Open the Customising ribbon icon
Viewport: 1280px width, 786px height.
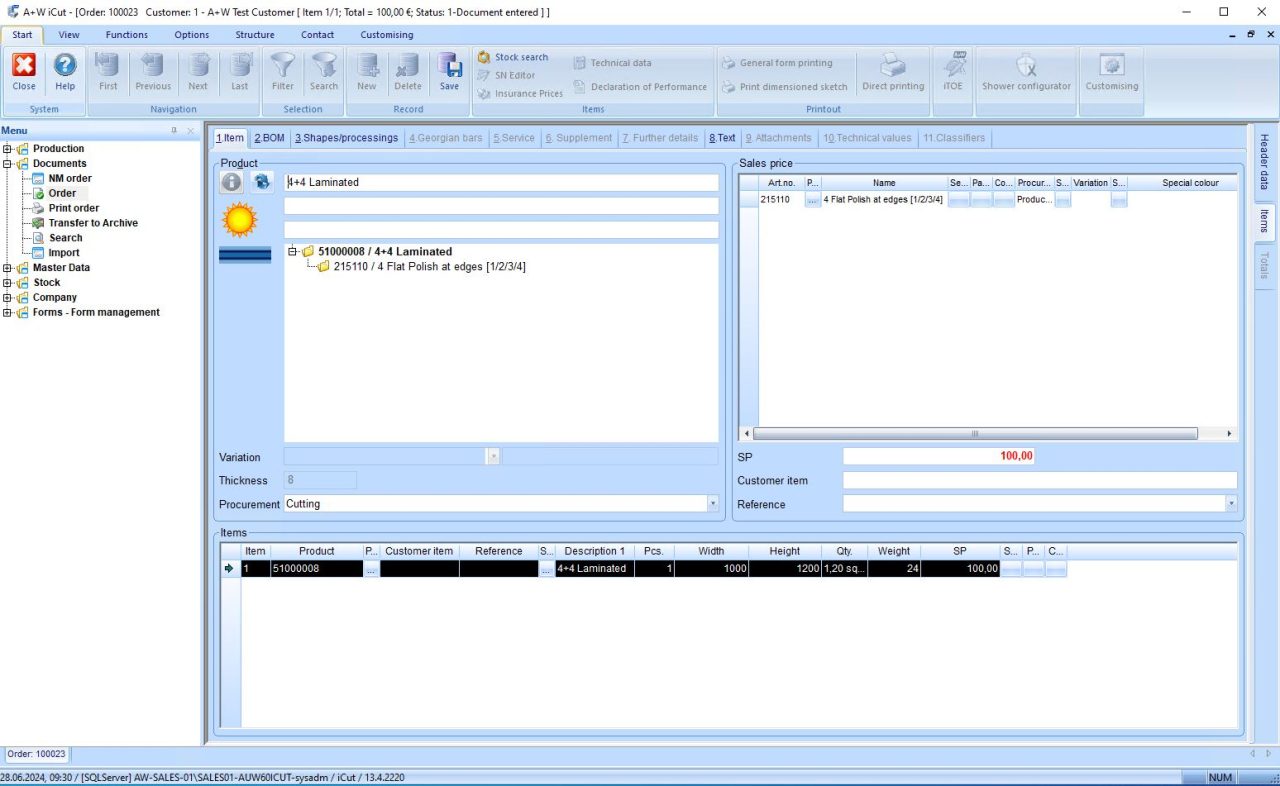[1110, 70]
